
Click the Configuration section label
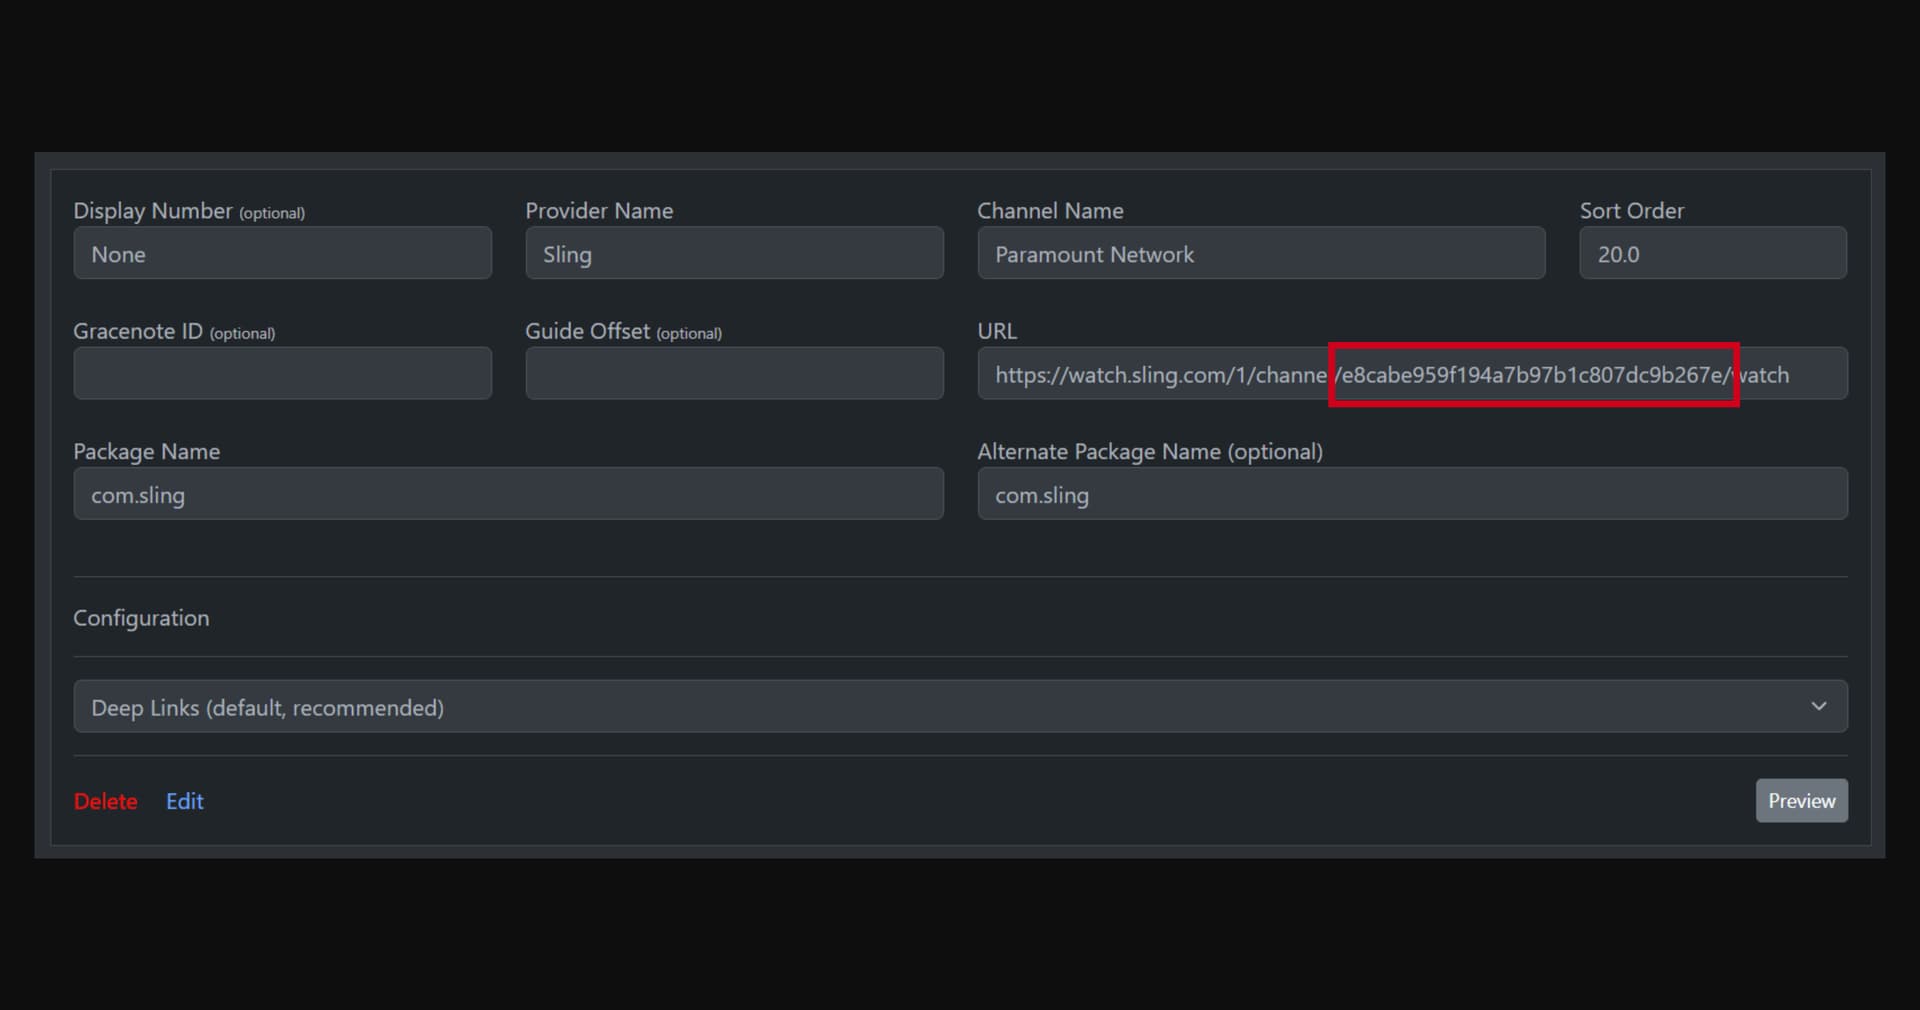(x=140, y=618)
